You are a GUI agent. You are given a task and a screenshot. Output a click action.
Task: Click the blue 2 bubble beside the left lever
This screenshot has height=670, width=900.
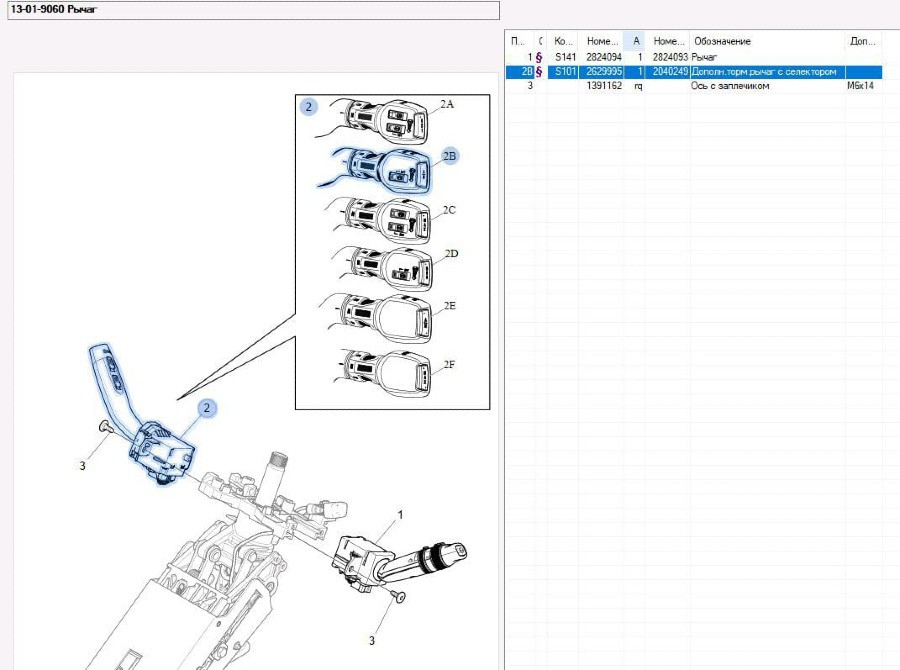[207, 408]
